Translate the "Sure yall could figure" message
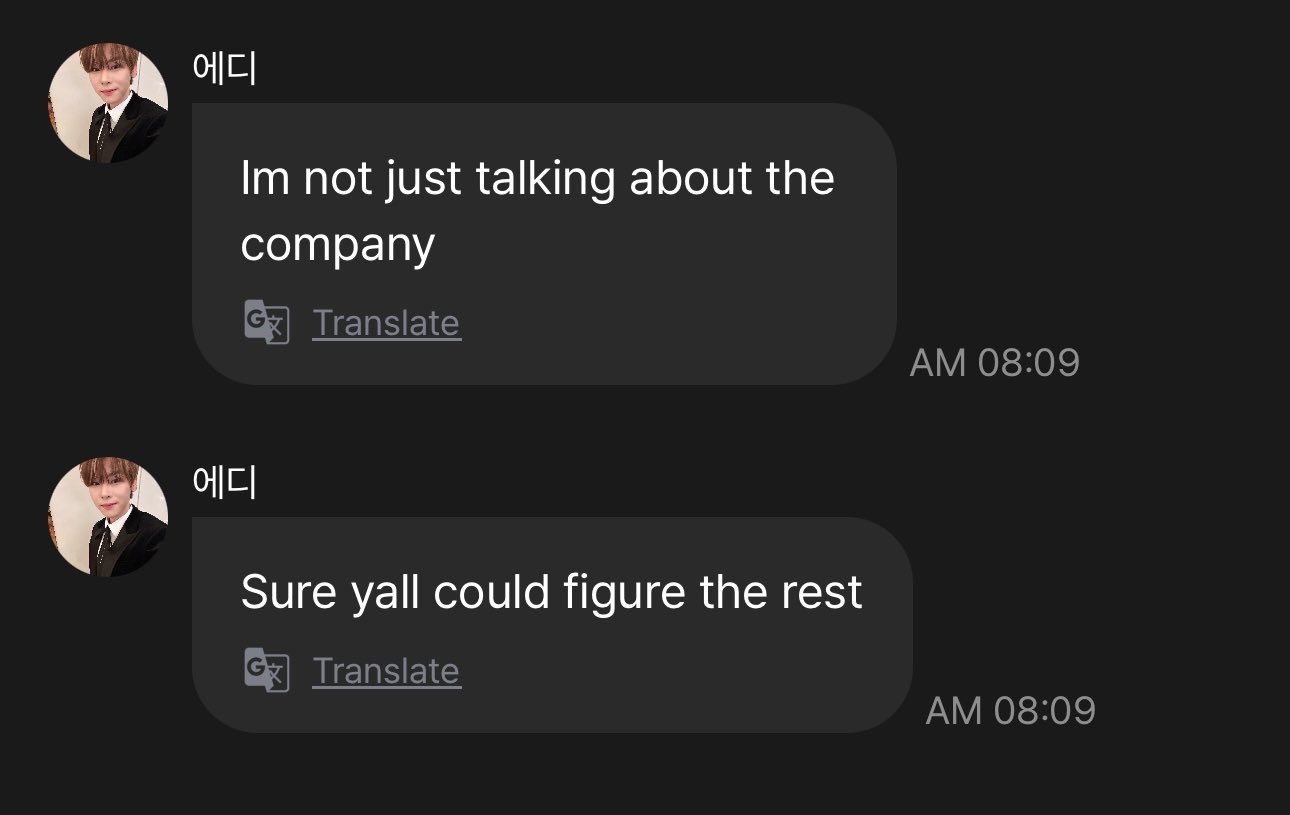Screen dimensions: 1290x815 [386, 671]
